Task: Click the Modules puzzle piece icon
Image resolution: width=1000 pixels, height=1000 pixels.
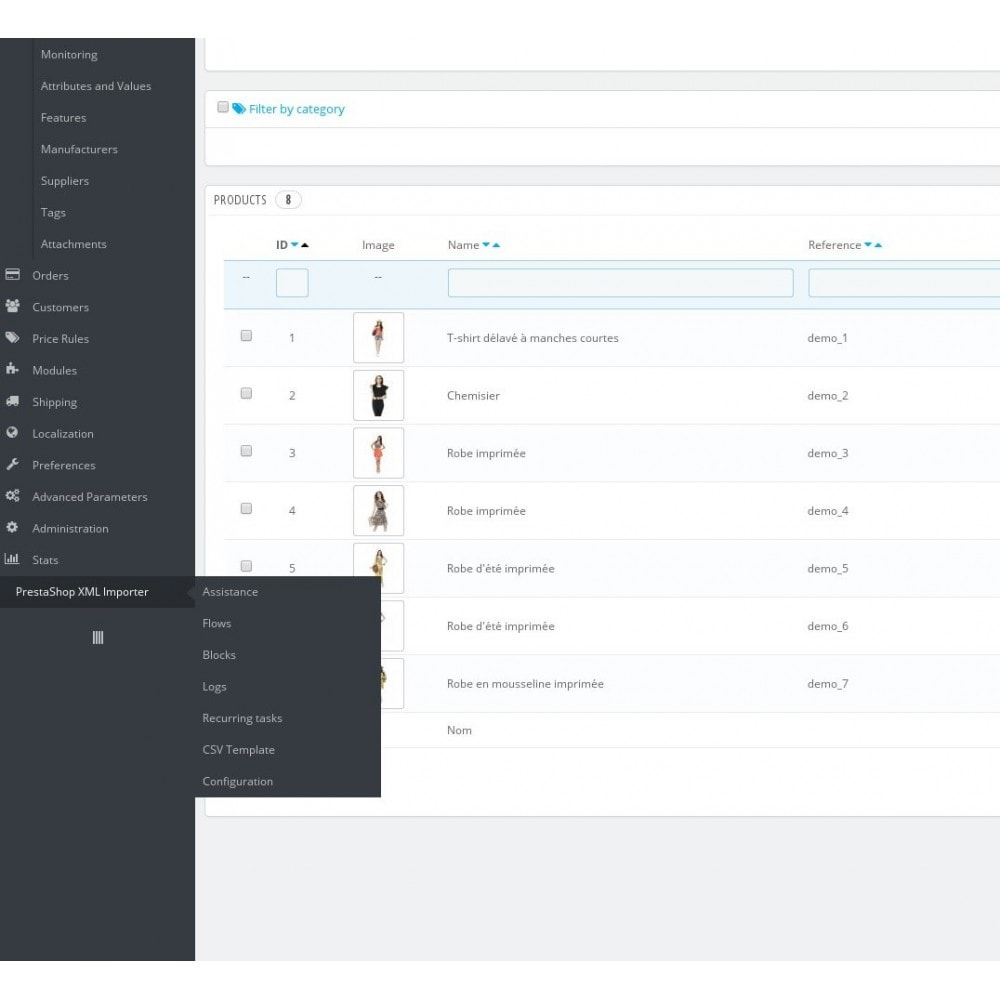Action: (12, 369)
